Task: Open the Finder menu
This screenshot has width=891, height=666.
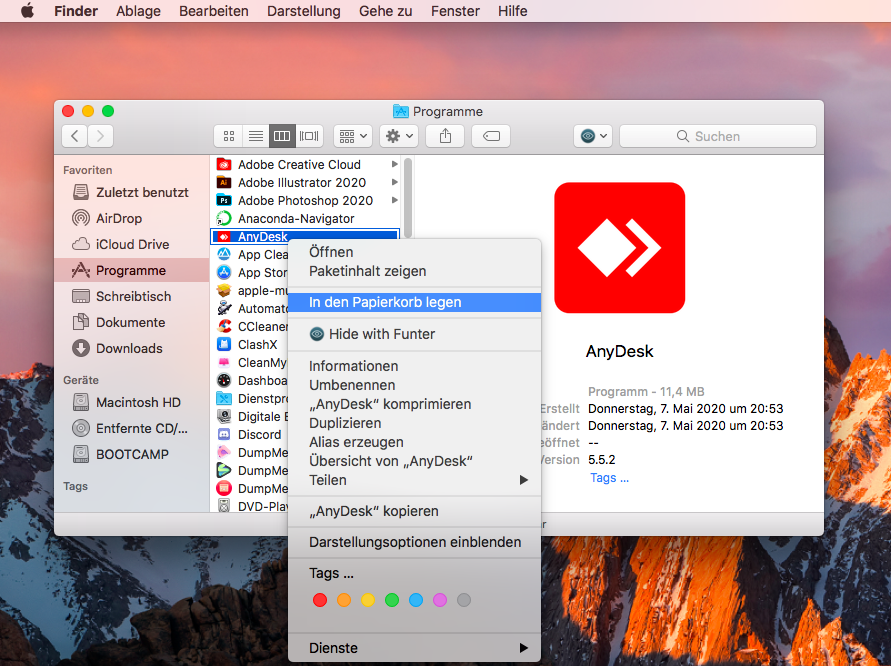Action: (x=76, y=11)
